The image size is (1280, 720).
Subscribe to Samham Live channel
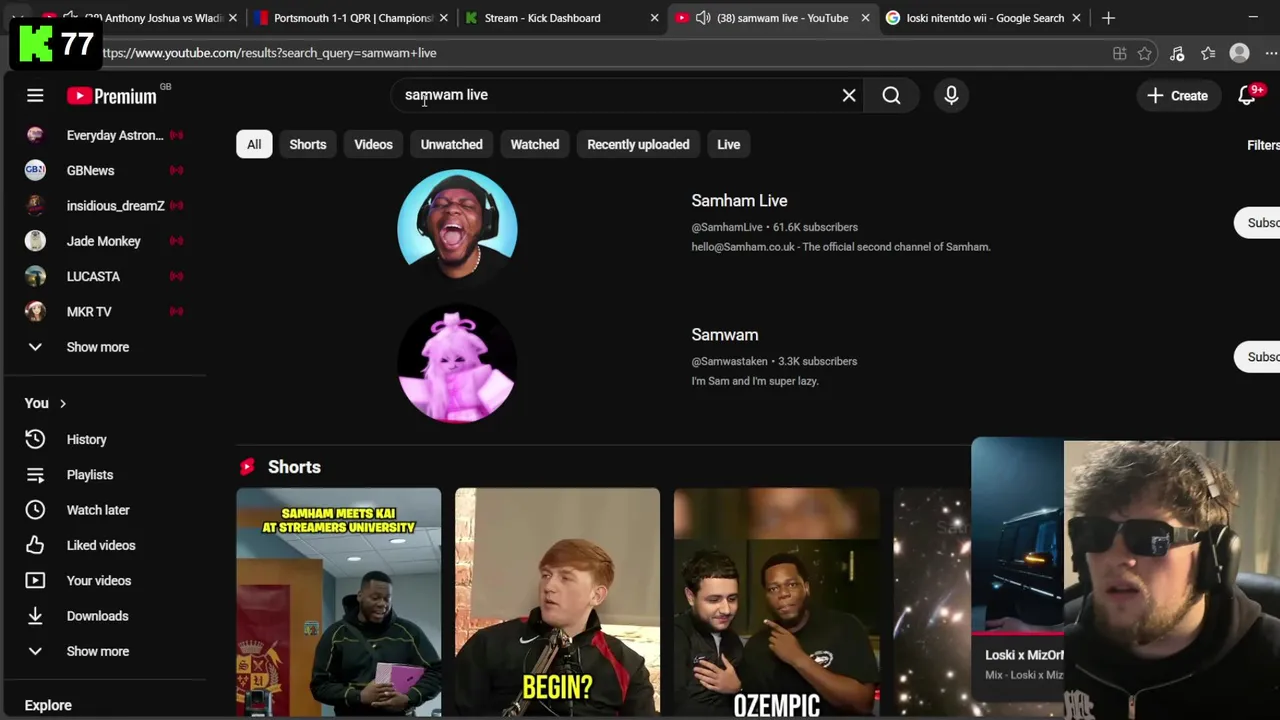(x=1258, y=223)
